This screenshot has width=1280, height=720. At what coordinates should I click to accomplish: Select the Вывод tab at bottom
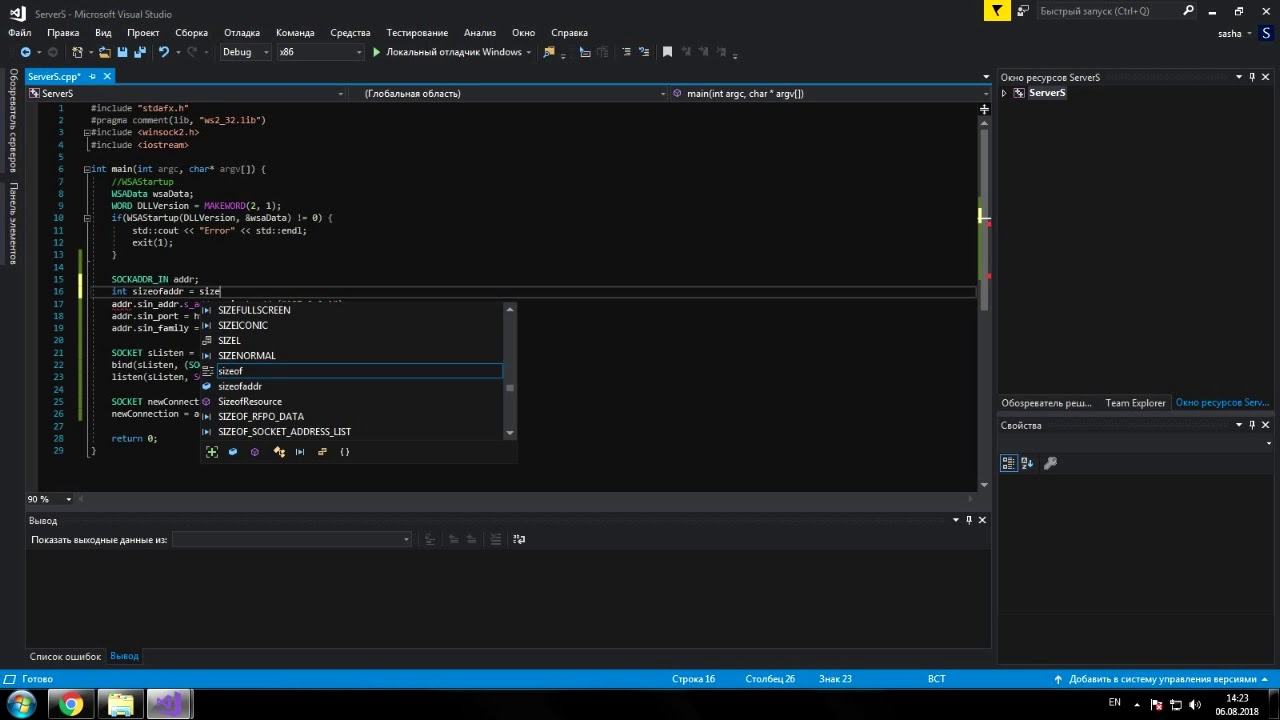click(125, 656)
